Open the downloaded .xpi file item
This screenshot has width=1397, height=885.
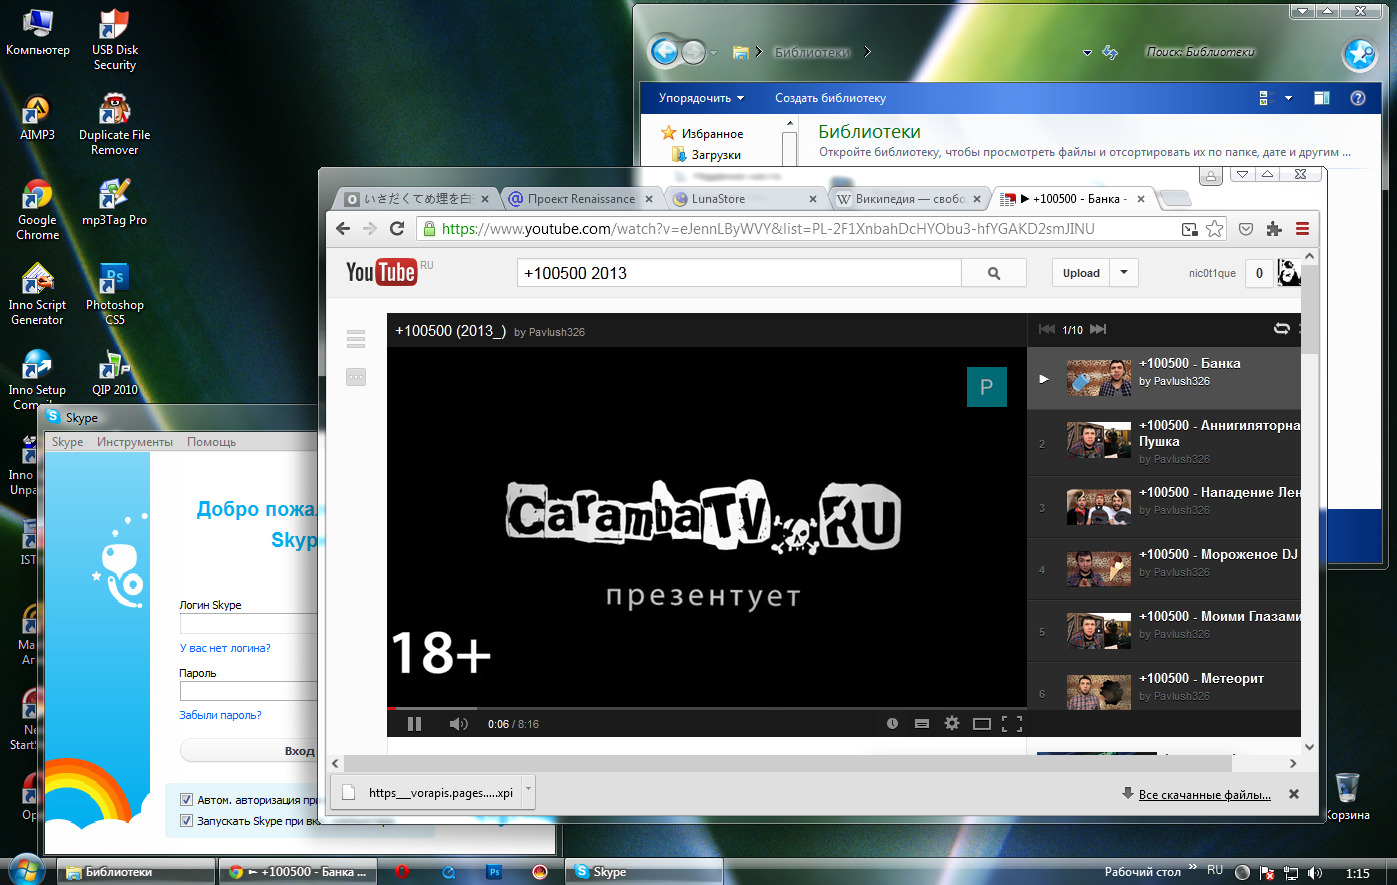point(429,792)
